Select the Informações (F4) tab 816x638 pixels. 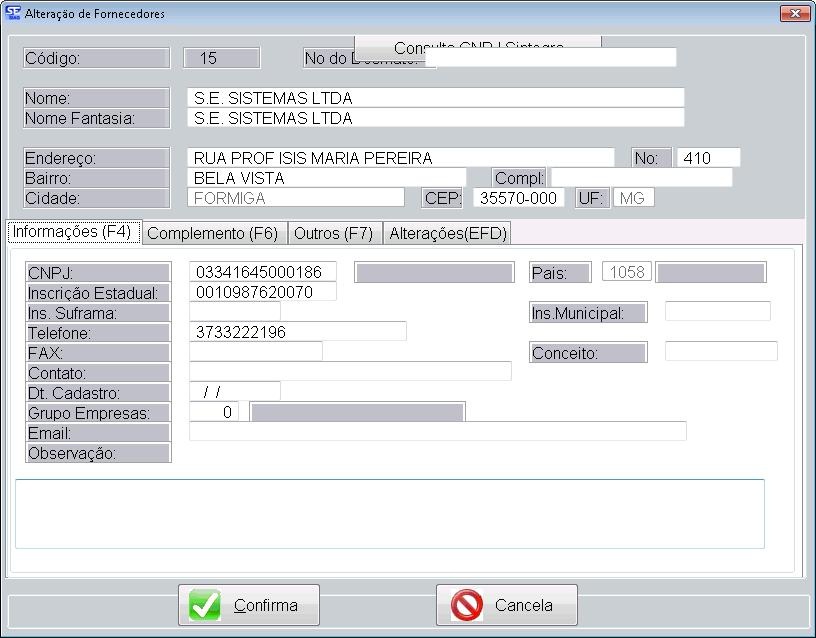click(72, 232)
